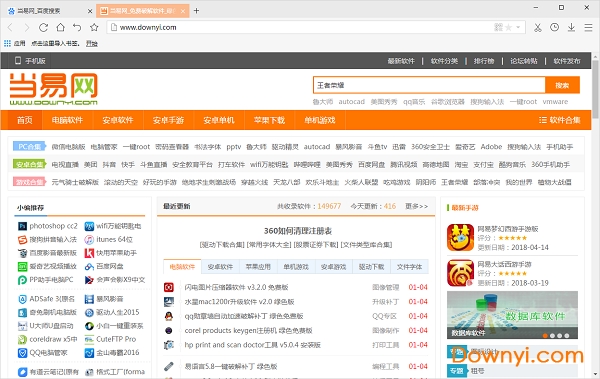Open the downloads arrow icon
Viewport: 600px width, 379px height.
point(571,27)
